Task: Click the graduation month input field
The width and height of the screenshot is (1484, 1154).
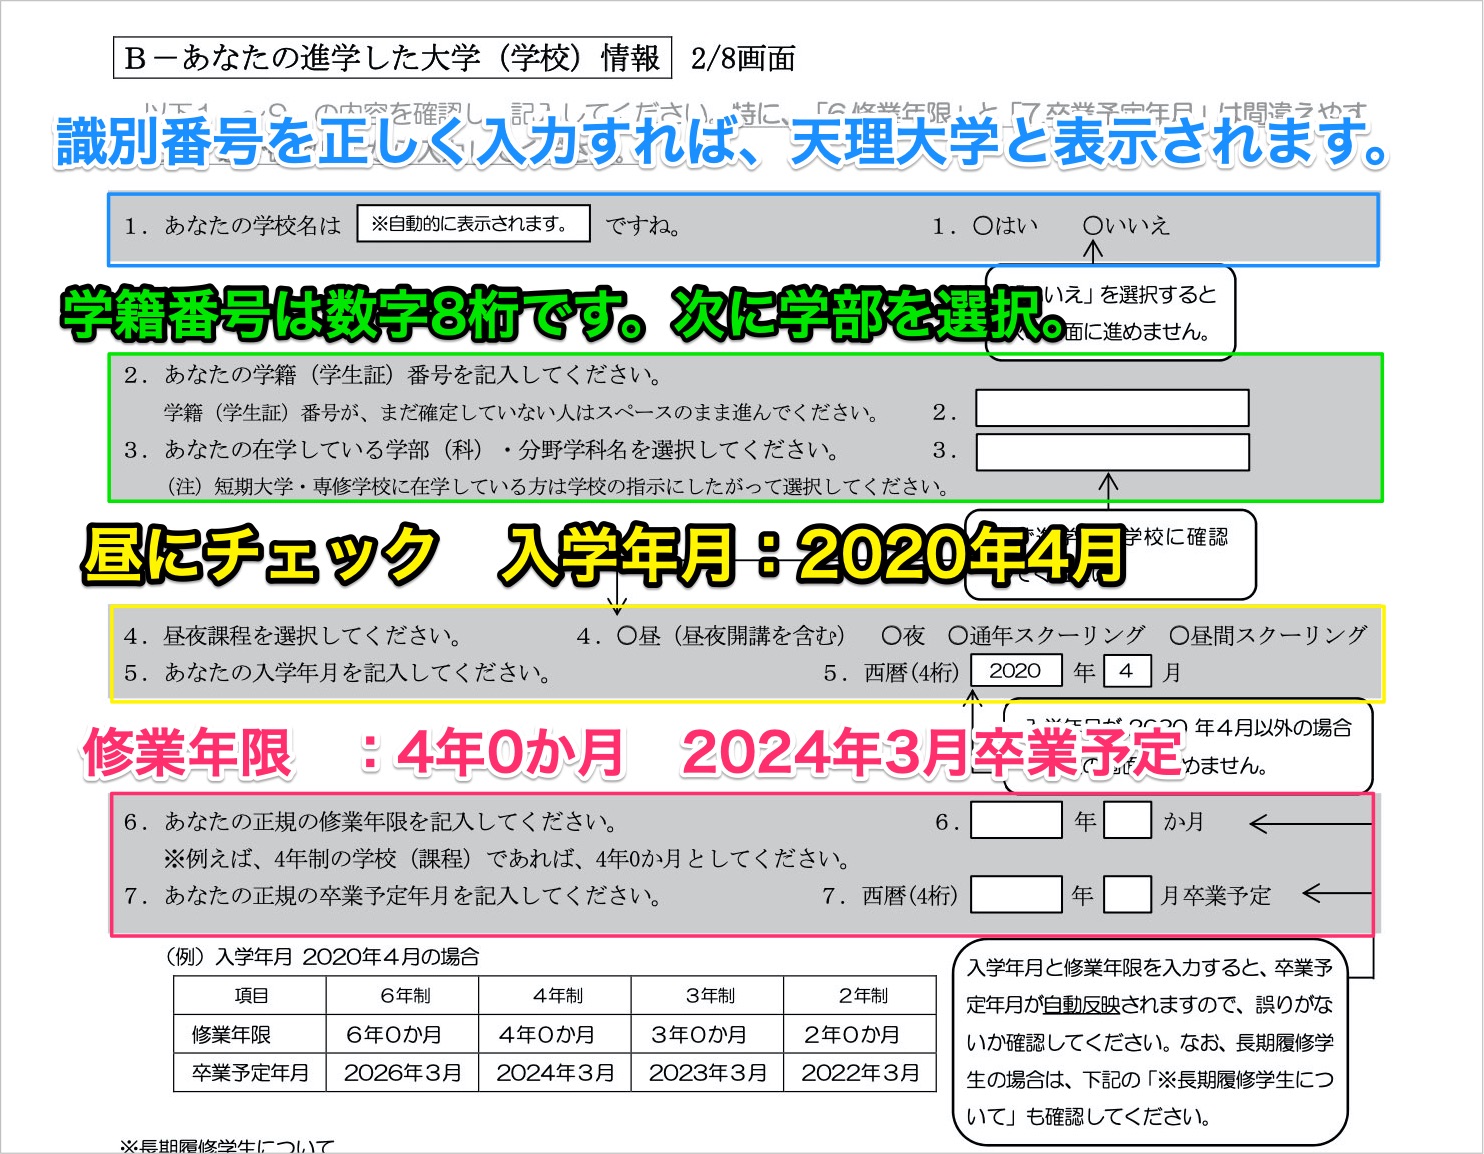Action: pos(1127,895)
